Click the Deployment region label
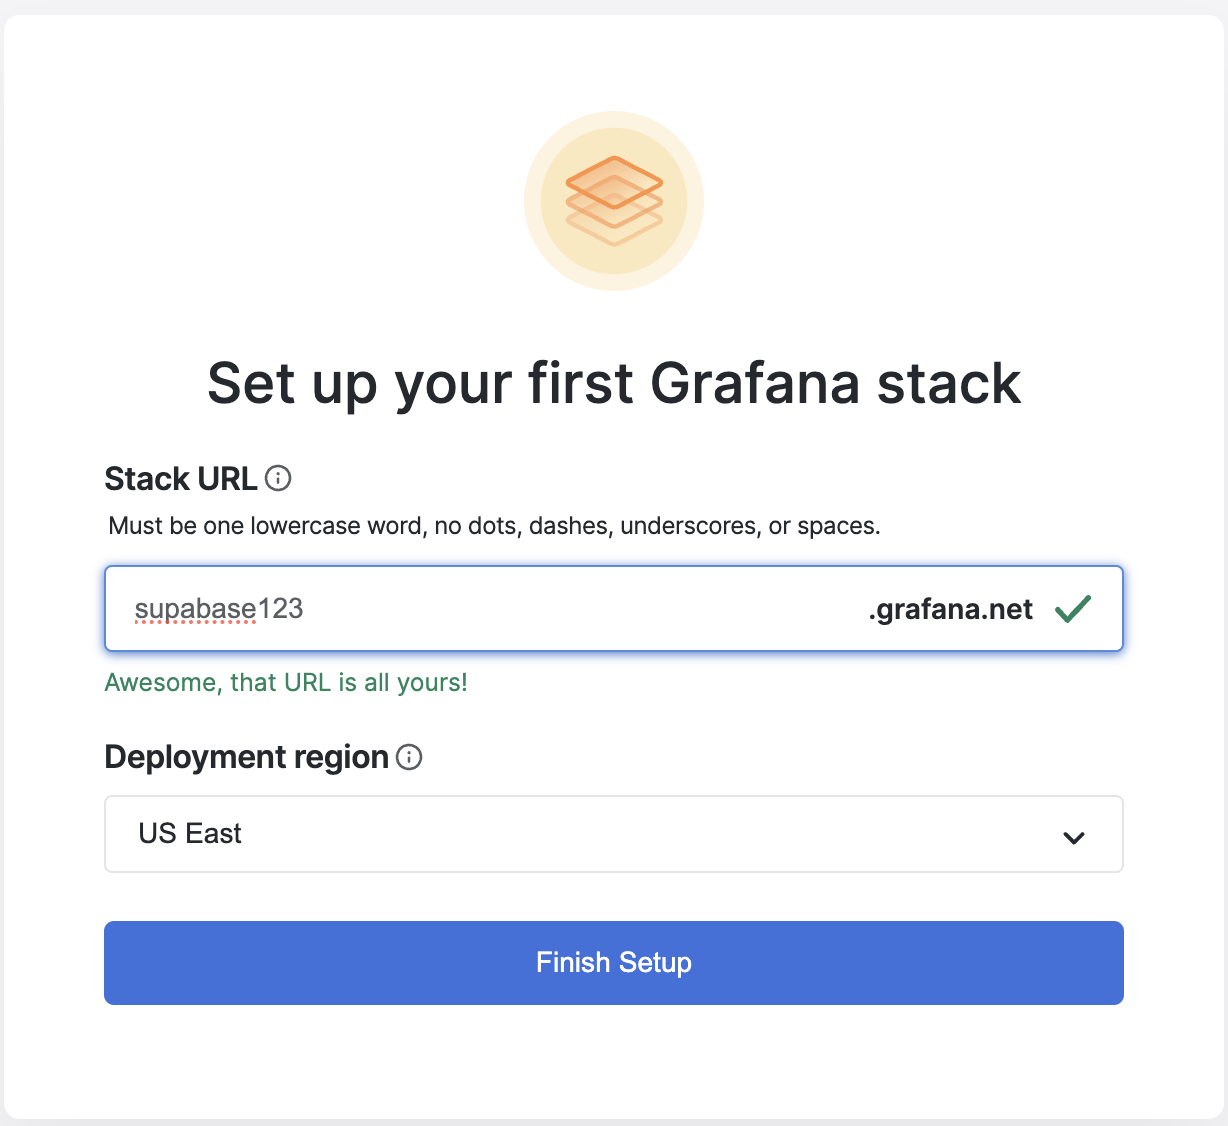The height and width of the screenshot is (1126, 1228). click(246, 757)
